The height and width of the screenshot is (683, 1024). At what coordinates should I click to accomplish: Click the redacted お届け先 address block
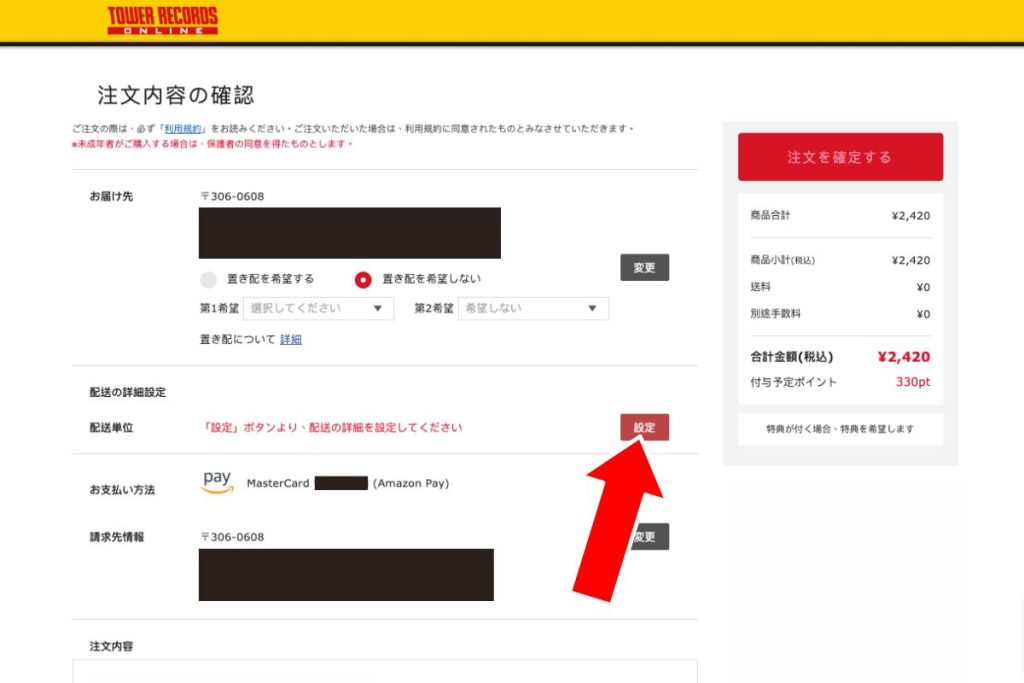349,233
